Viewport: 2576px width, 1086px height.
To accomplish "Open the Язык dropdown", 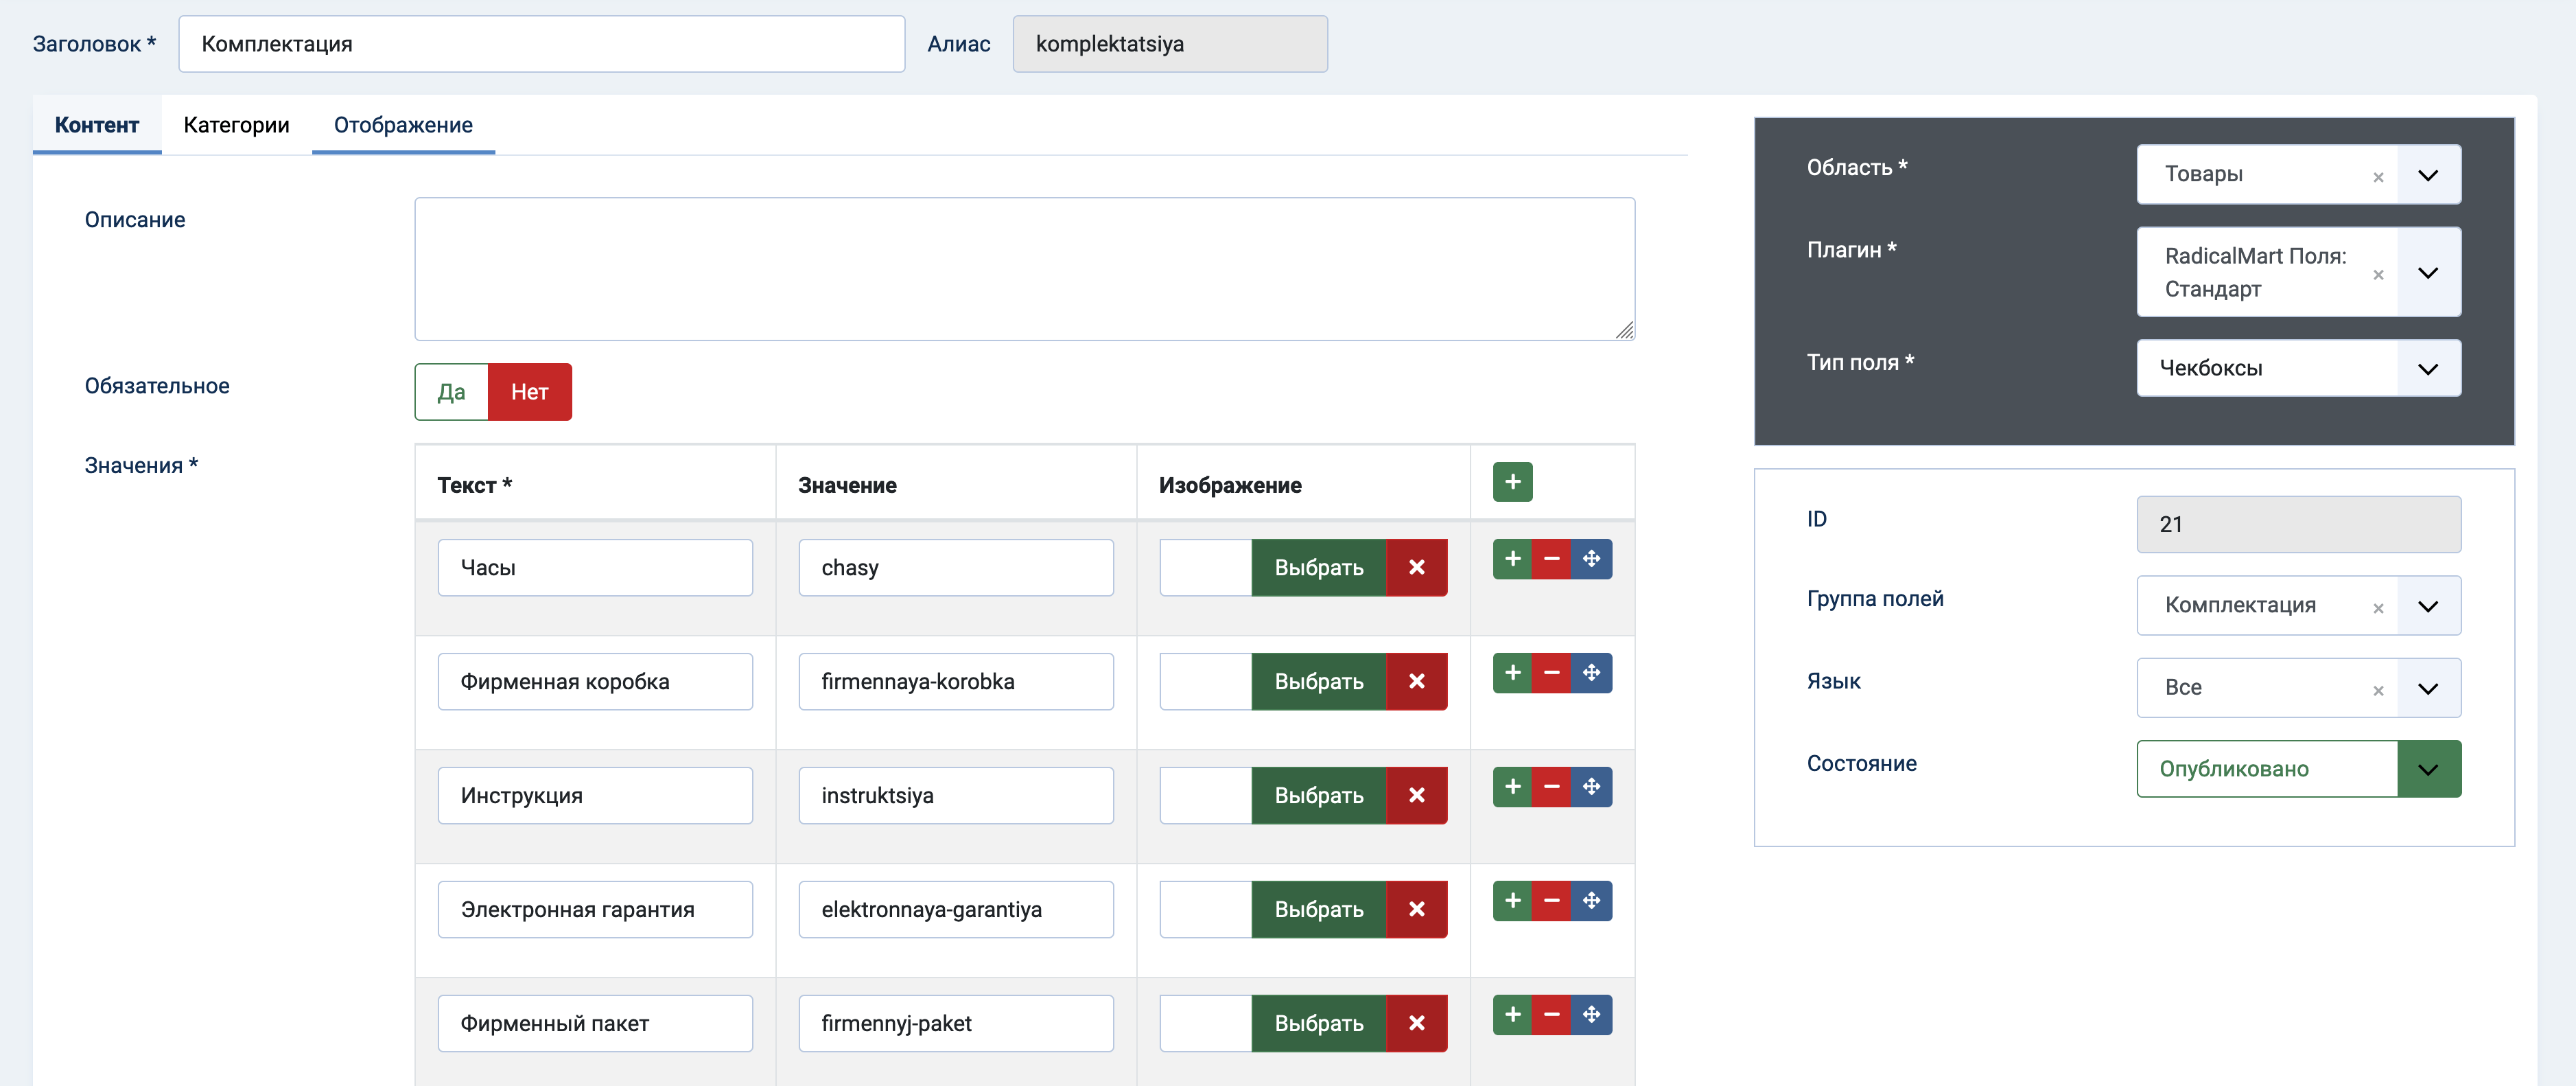I will coord(2427,688).
